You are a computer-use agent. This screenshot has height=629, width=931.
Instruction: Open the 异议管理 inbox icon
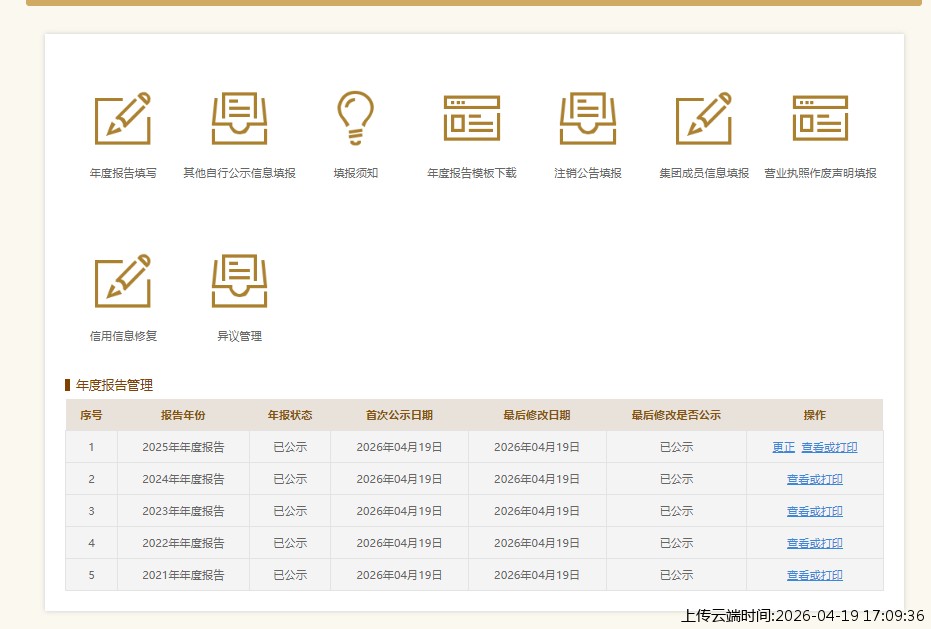click(239, 281)
